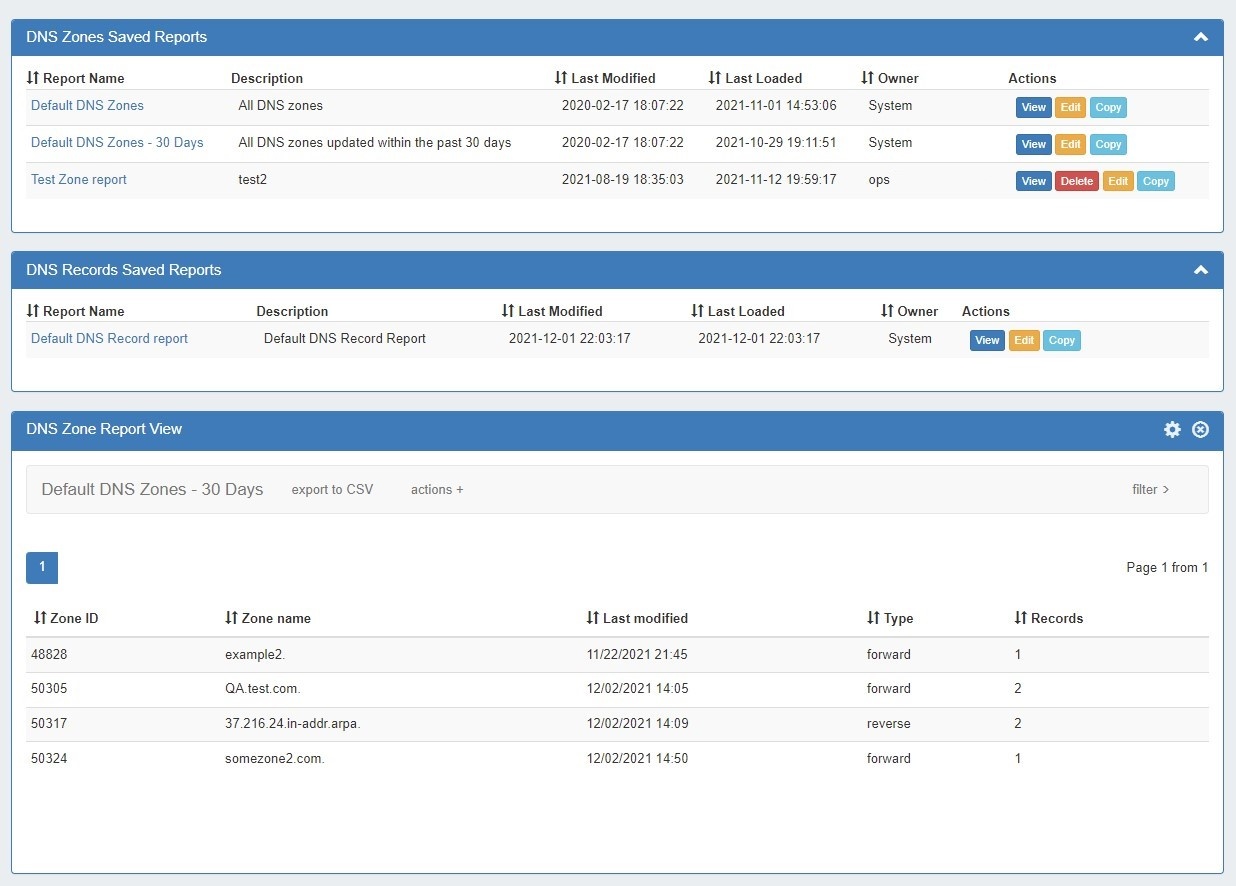The height and width of the screenshot is (886, 1236).
Task: Sort zones saved reports by Last Loaded
Action: point(755,78)
